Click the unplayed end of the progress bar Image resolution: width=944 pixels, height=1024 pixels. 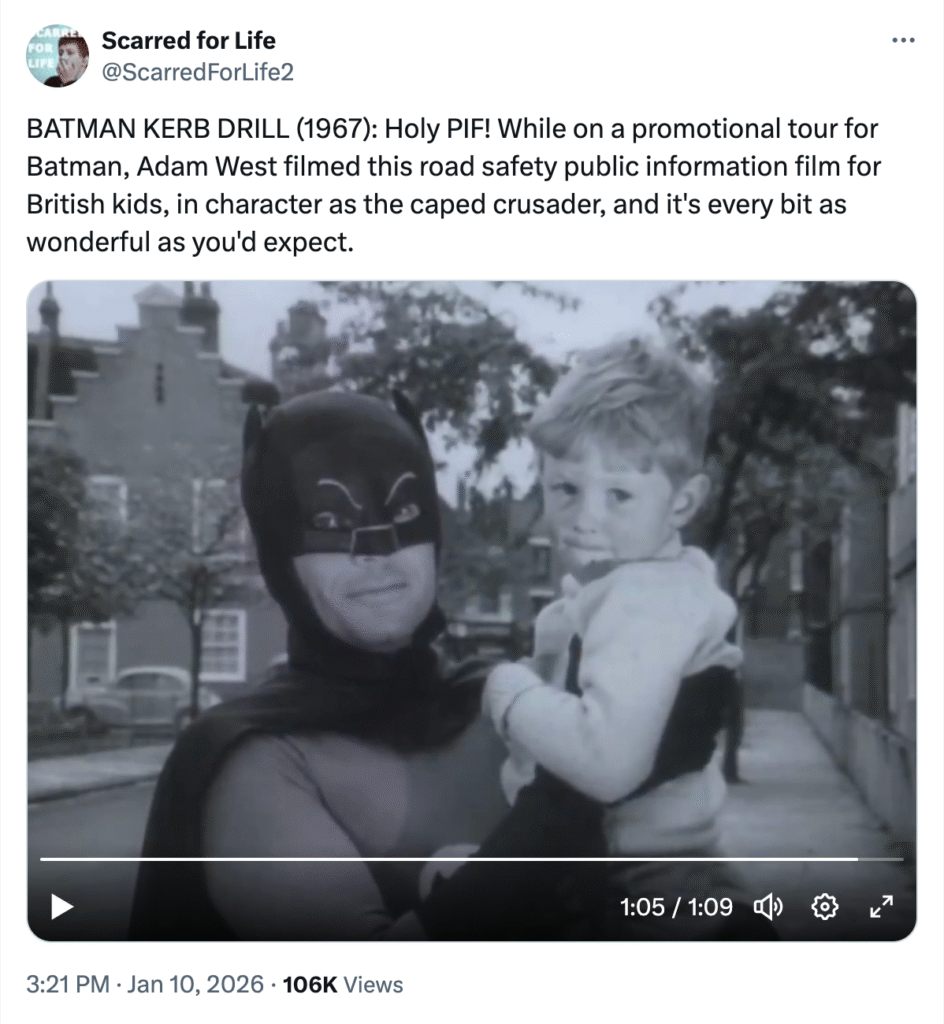click(x=881, y=858)
